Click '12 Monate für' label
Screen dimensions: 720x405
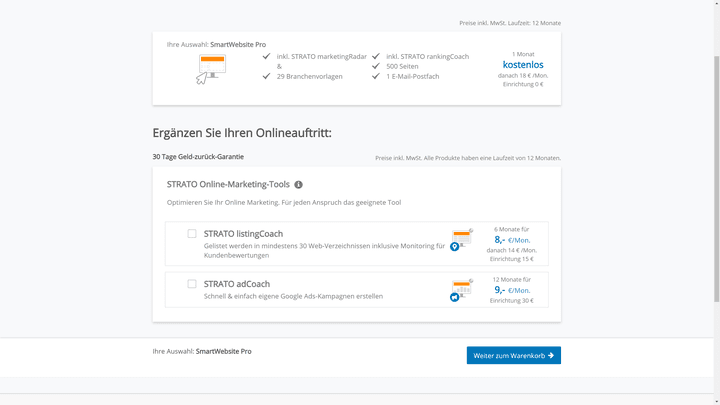pyautogui.click(x=512, y=280)
